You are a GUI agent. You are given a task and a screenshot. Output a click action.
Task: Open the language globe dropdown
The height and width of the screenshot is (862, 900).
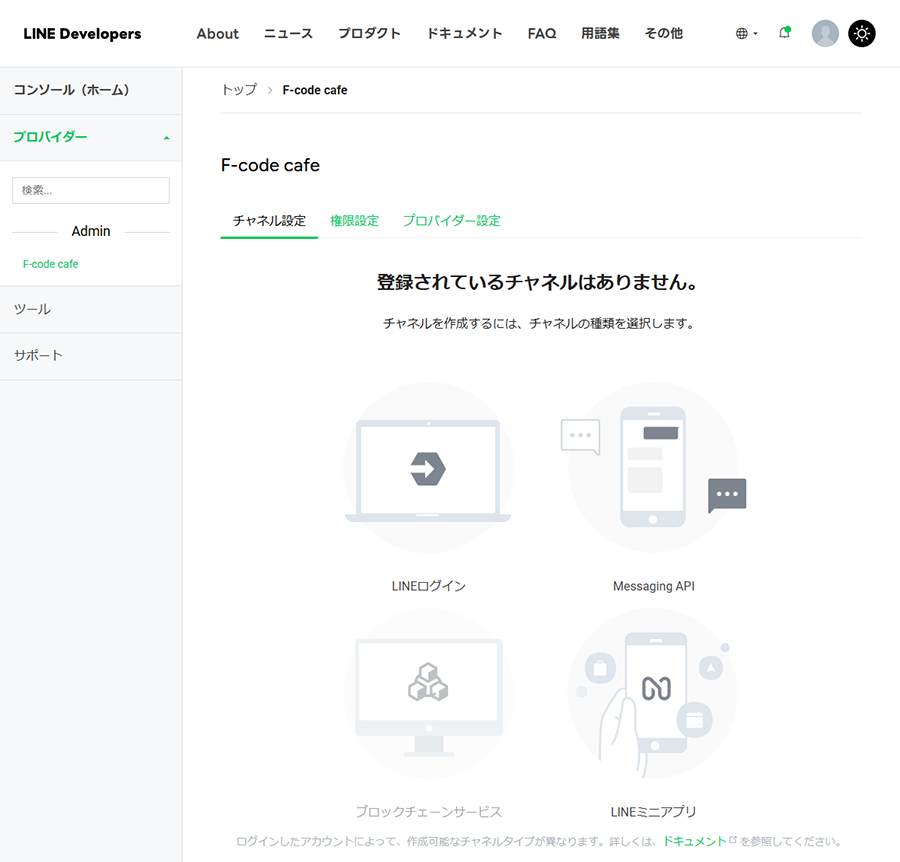(746, 33)
